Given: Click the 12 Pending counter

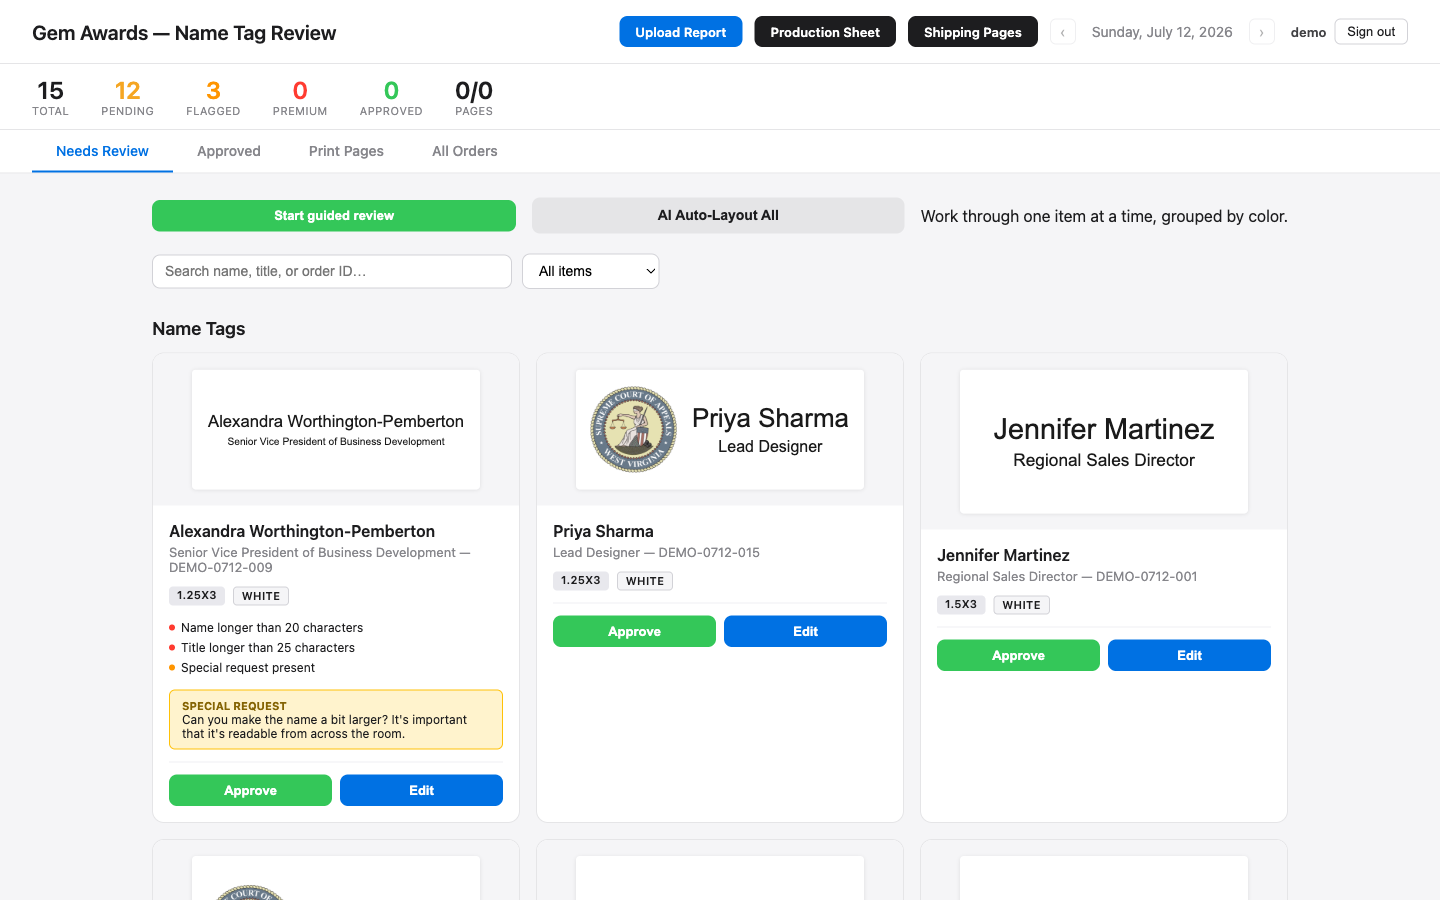Looking at the screenshot, I should coord(127,97).
